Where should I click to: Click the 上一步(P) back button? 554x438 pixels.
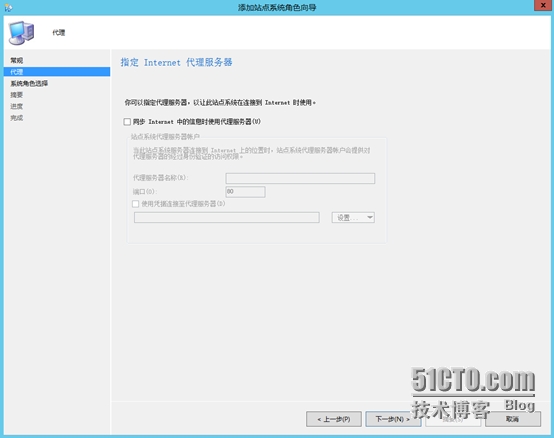(334, 419)
